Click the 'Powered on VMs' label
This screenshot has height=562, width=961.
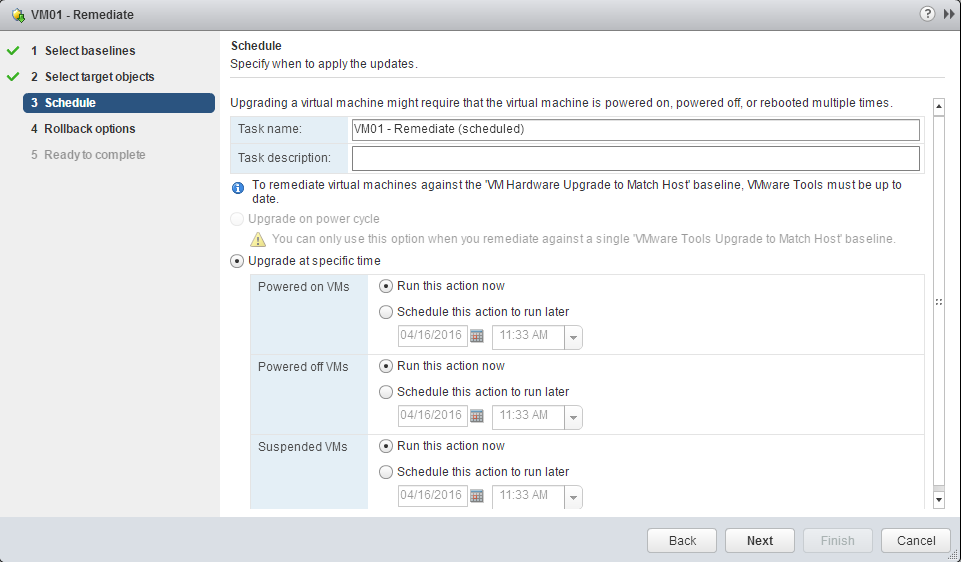303,287
